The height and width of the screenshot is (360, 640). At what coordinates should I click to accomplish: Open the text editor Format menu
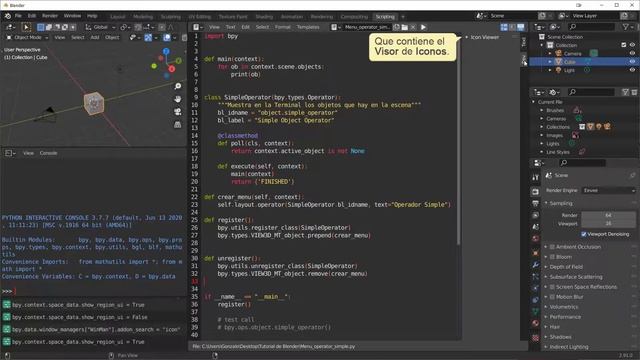(x=282, y=27)
